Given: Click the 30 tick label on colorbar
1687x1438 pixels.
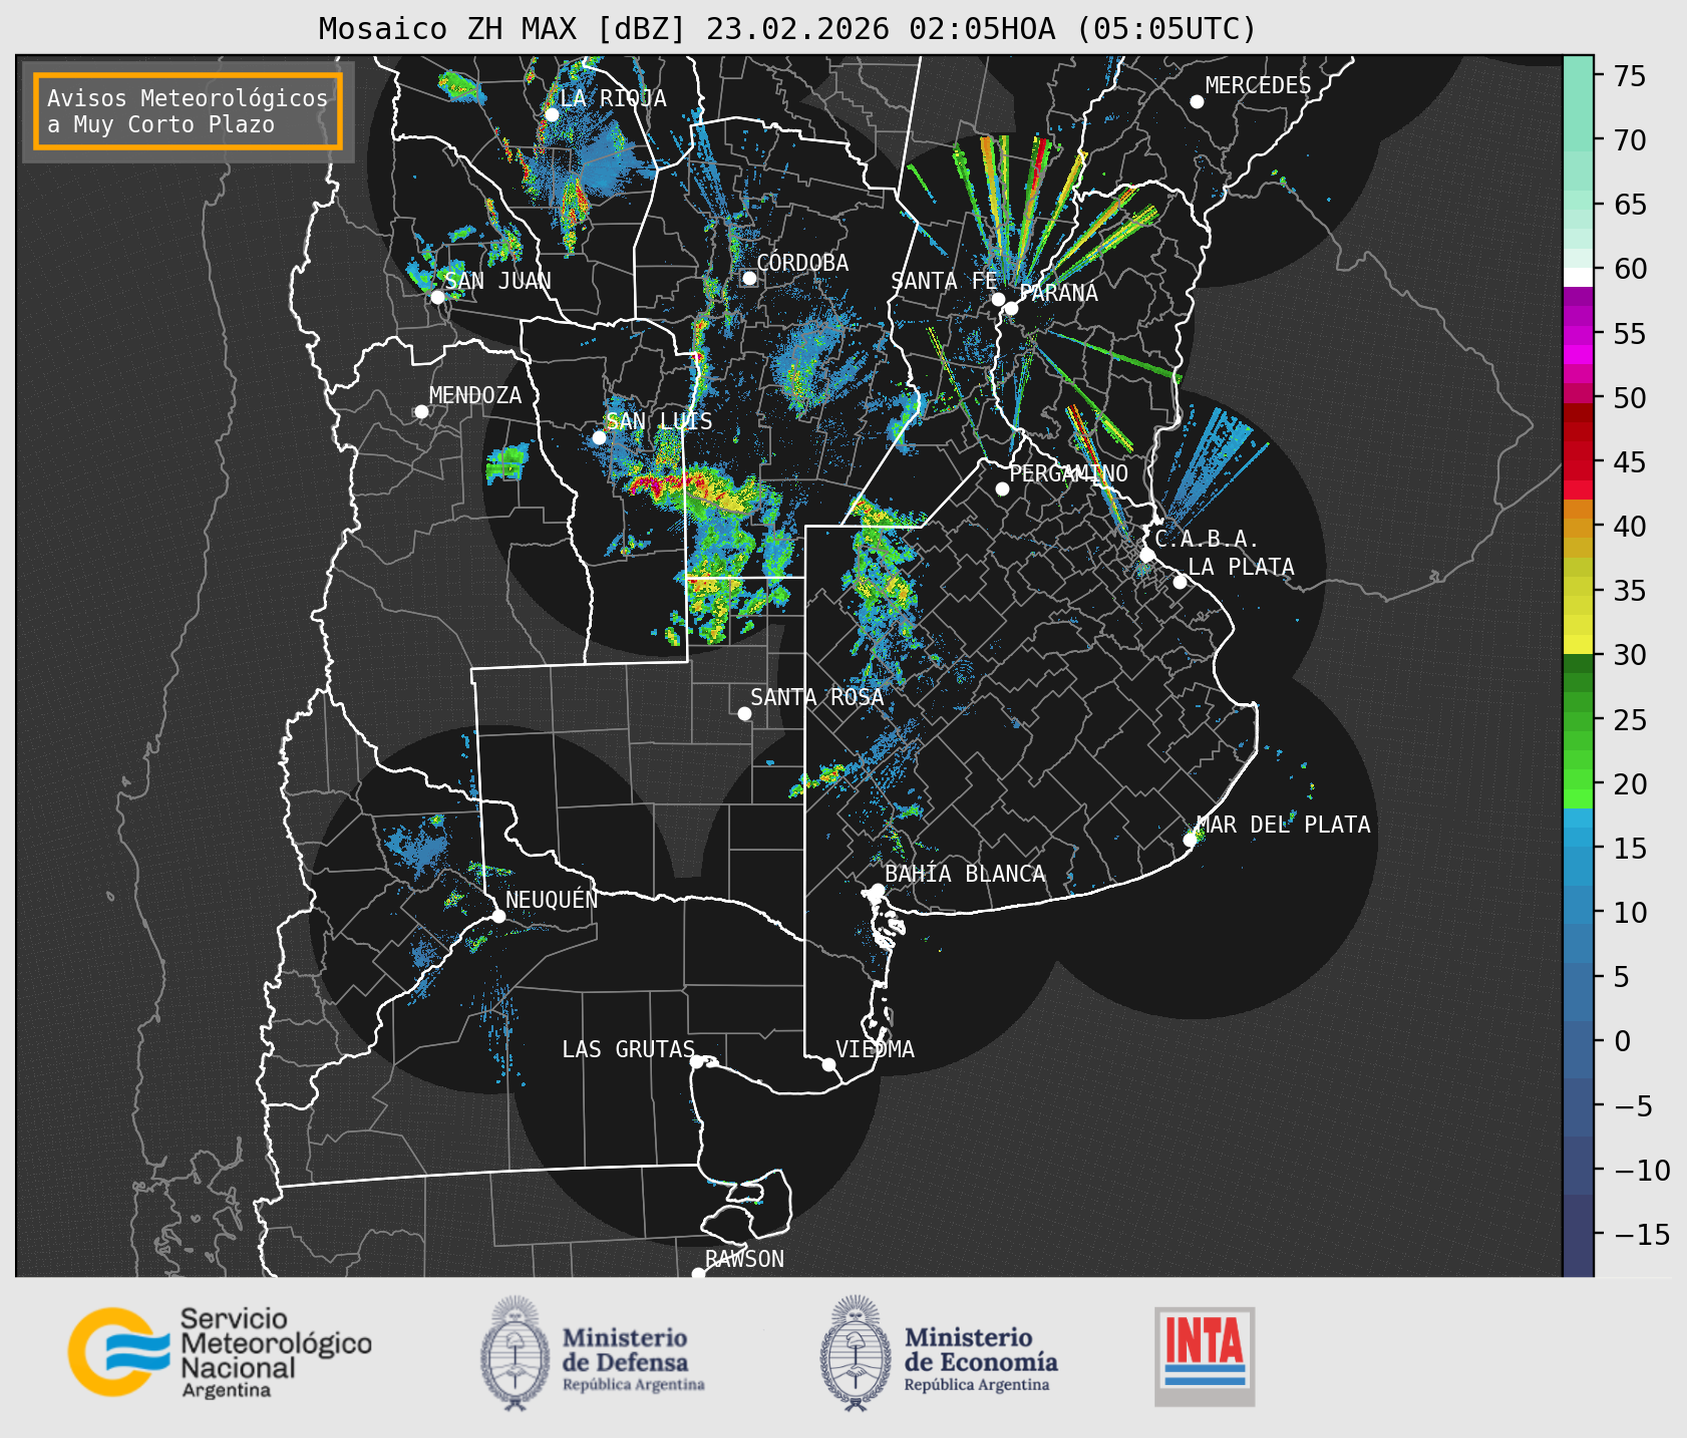Looking at the screenshot, I should (1629, 655).
